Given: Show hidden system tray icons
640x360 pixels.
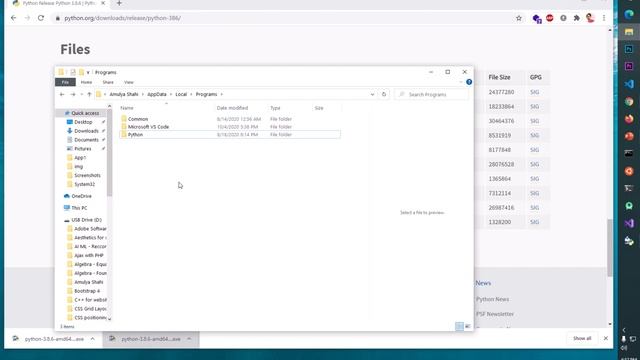Looking at the screenshot, I should tap(624, 330).
